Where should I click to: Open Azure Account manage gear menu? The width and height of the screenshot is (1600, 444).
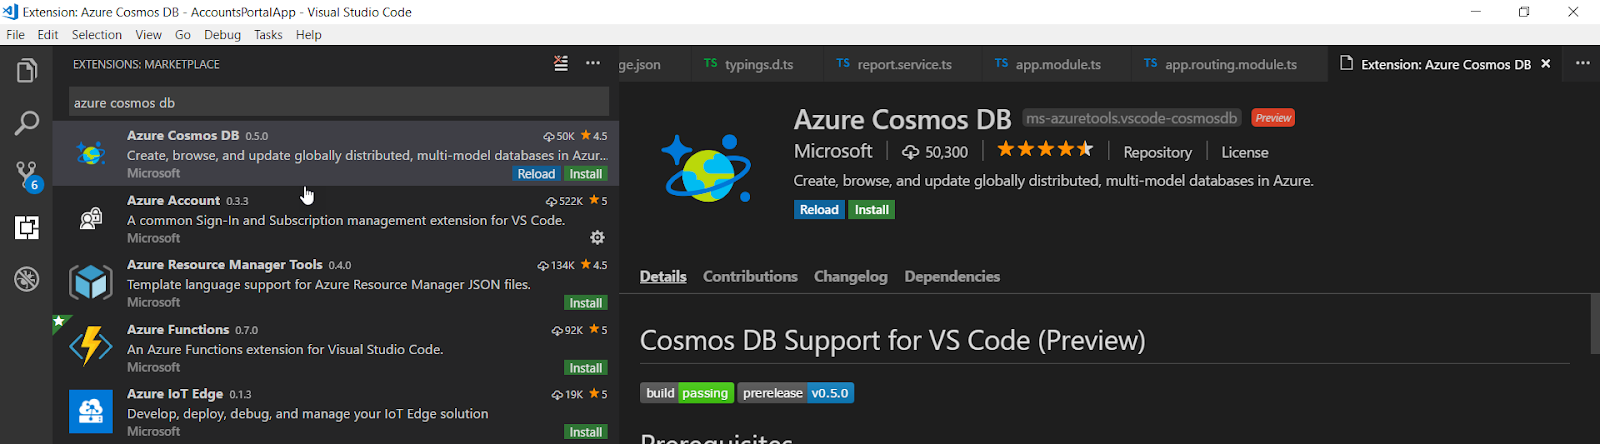597,237
